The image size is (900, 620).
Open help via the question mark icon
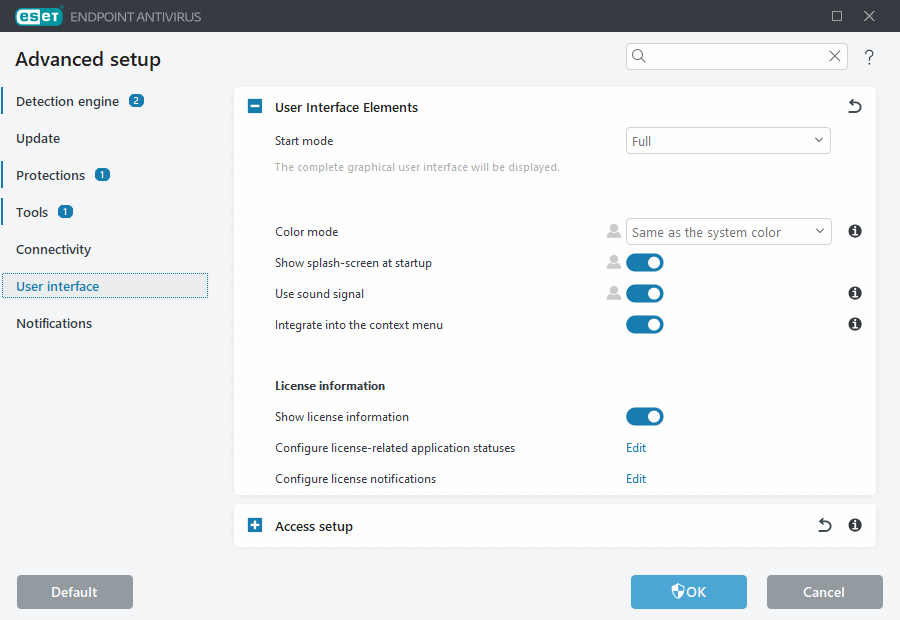869,57
